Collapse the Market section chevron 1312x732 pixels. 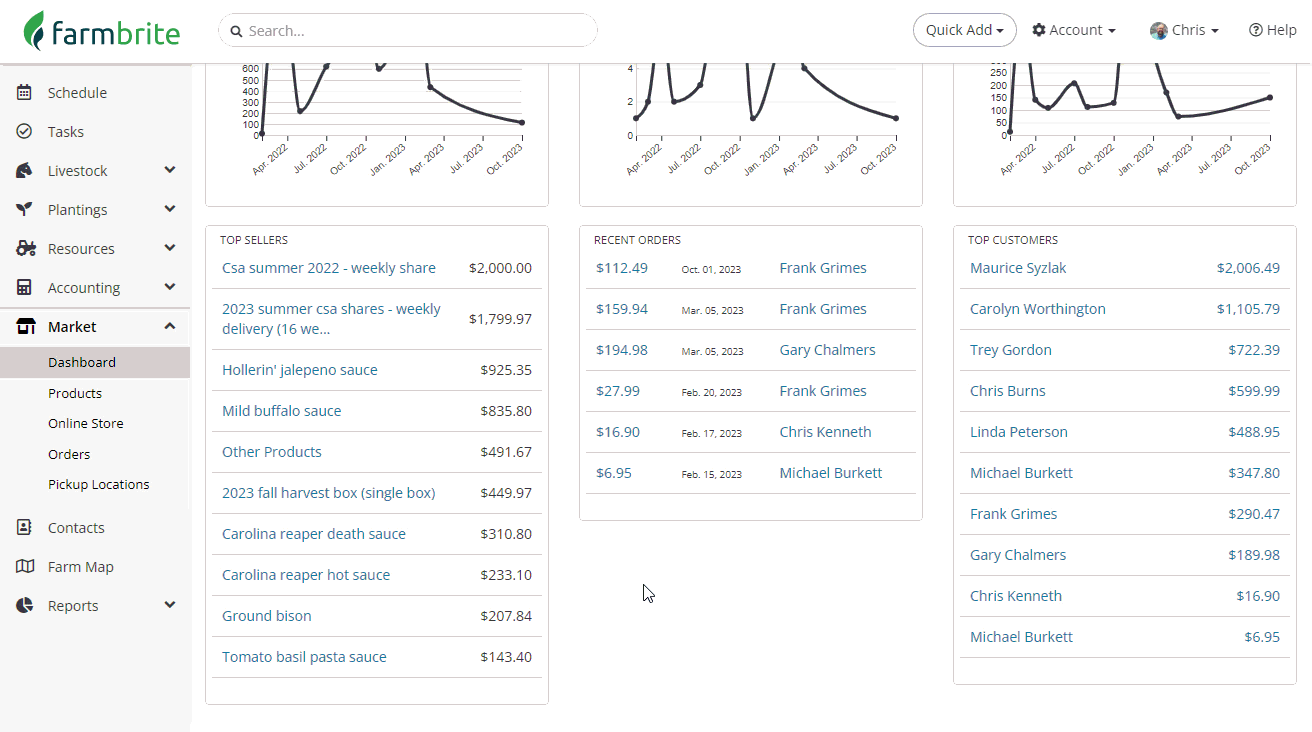(170, 326)
